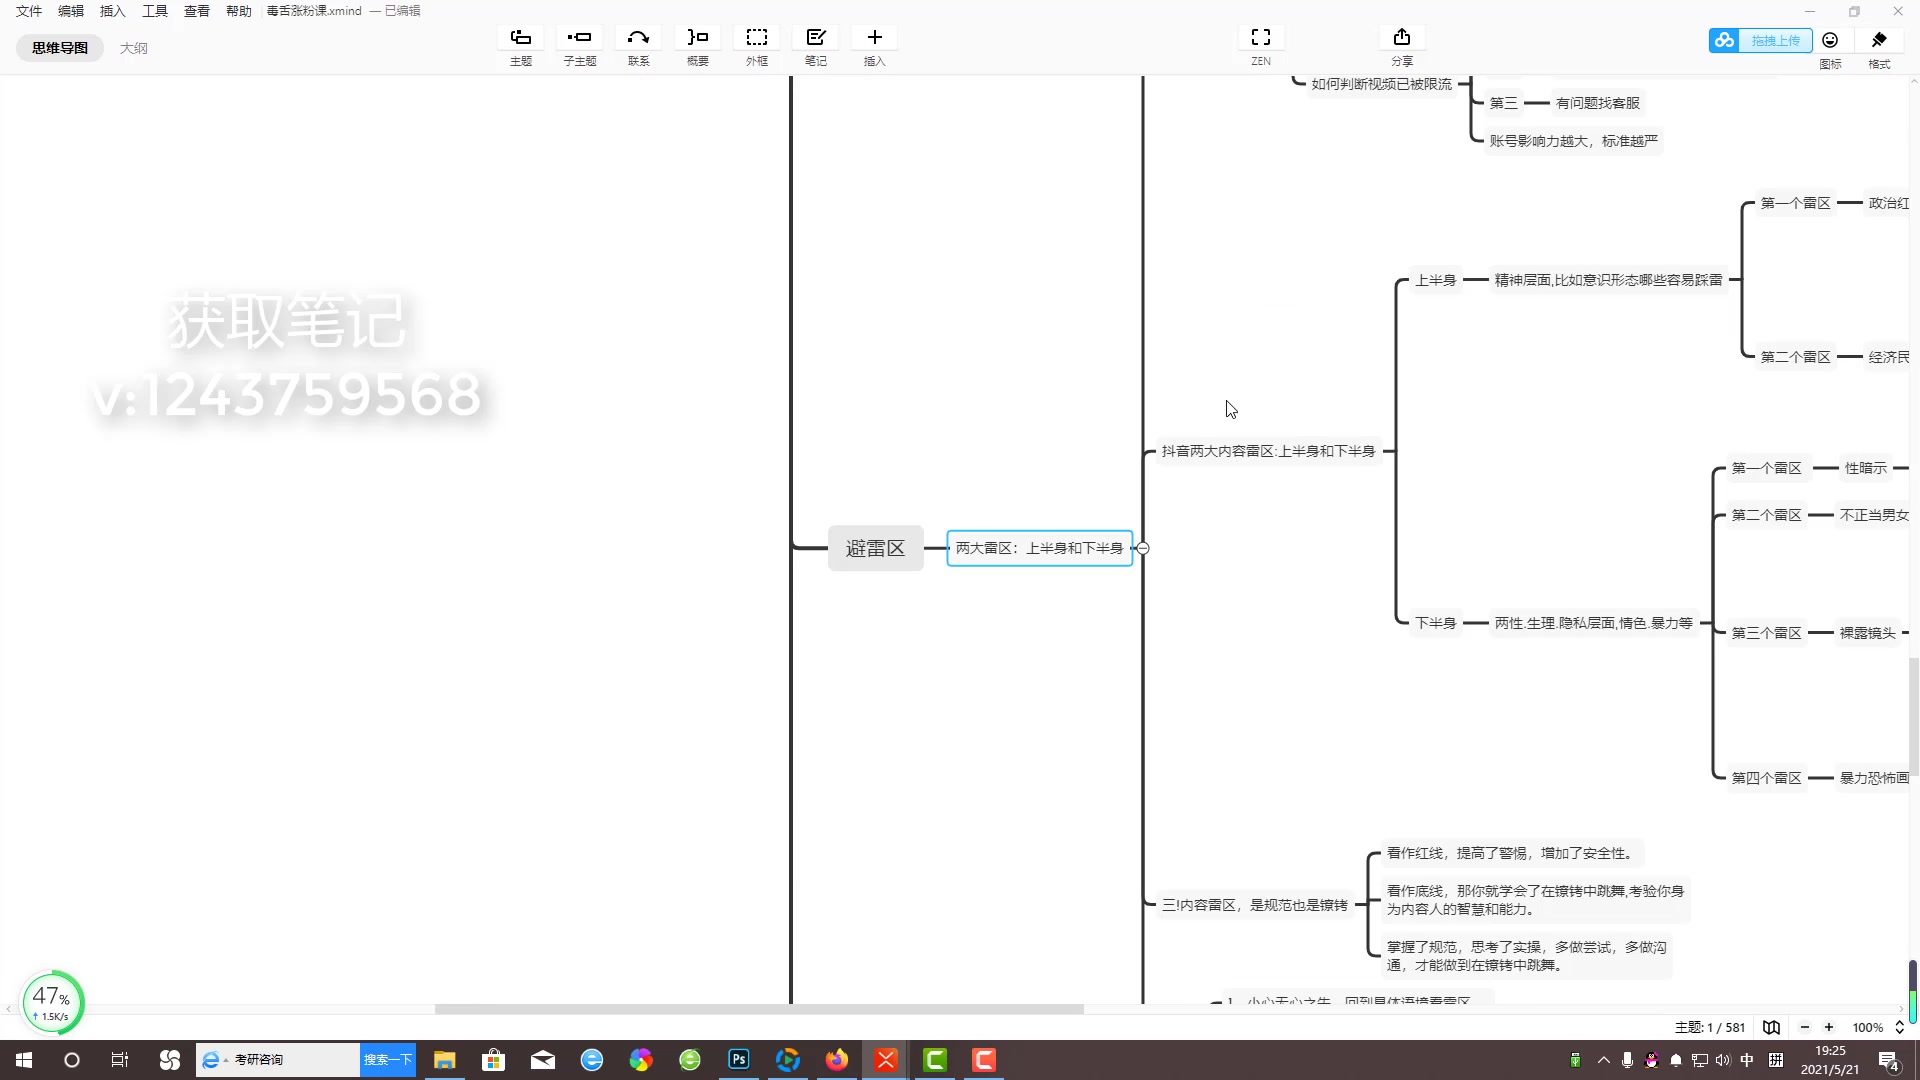Select the 两大雷区：上半身和下半身 topic

[1039, 548]
